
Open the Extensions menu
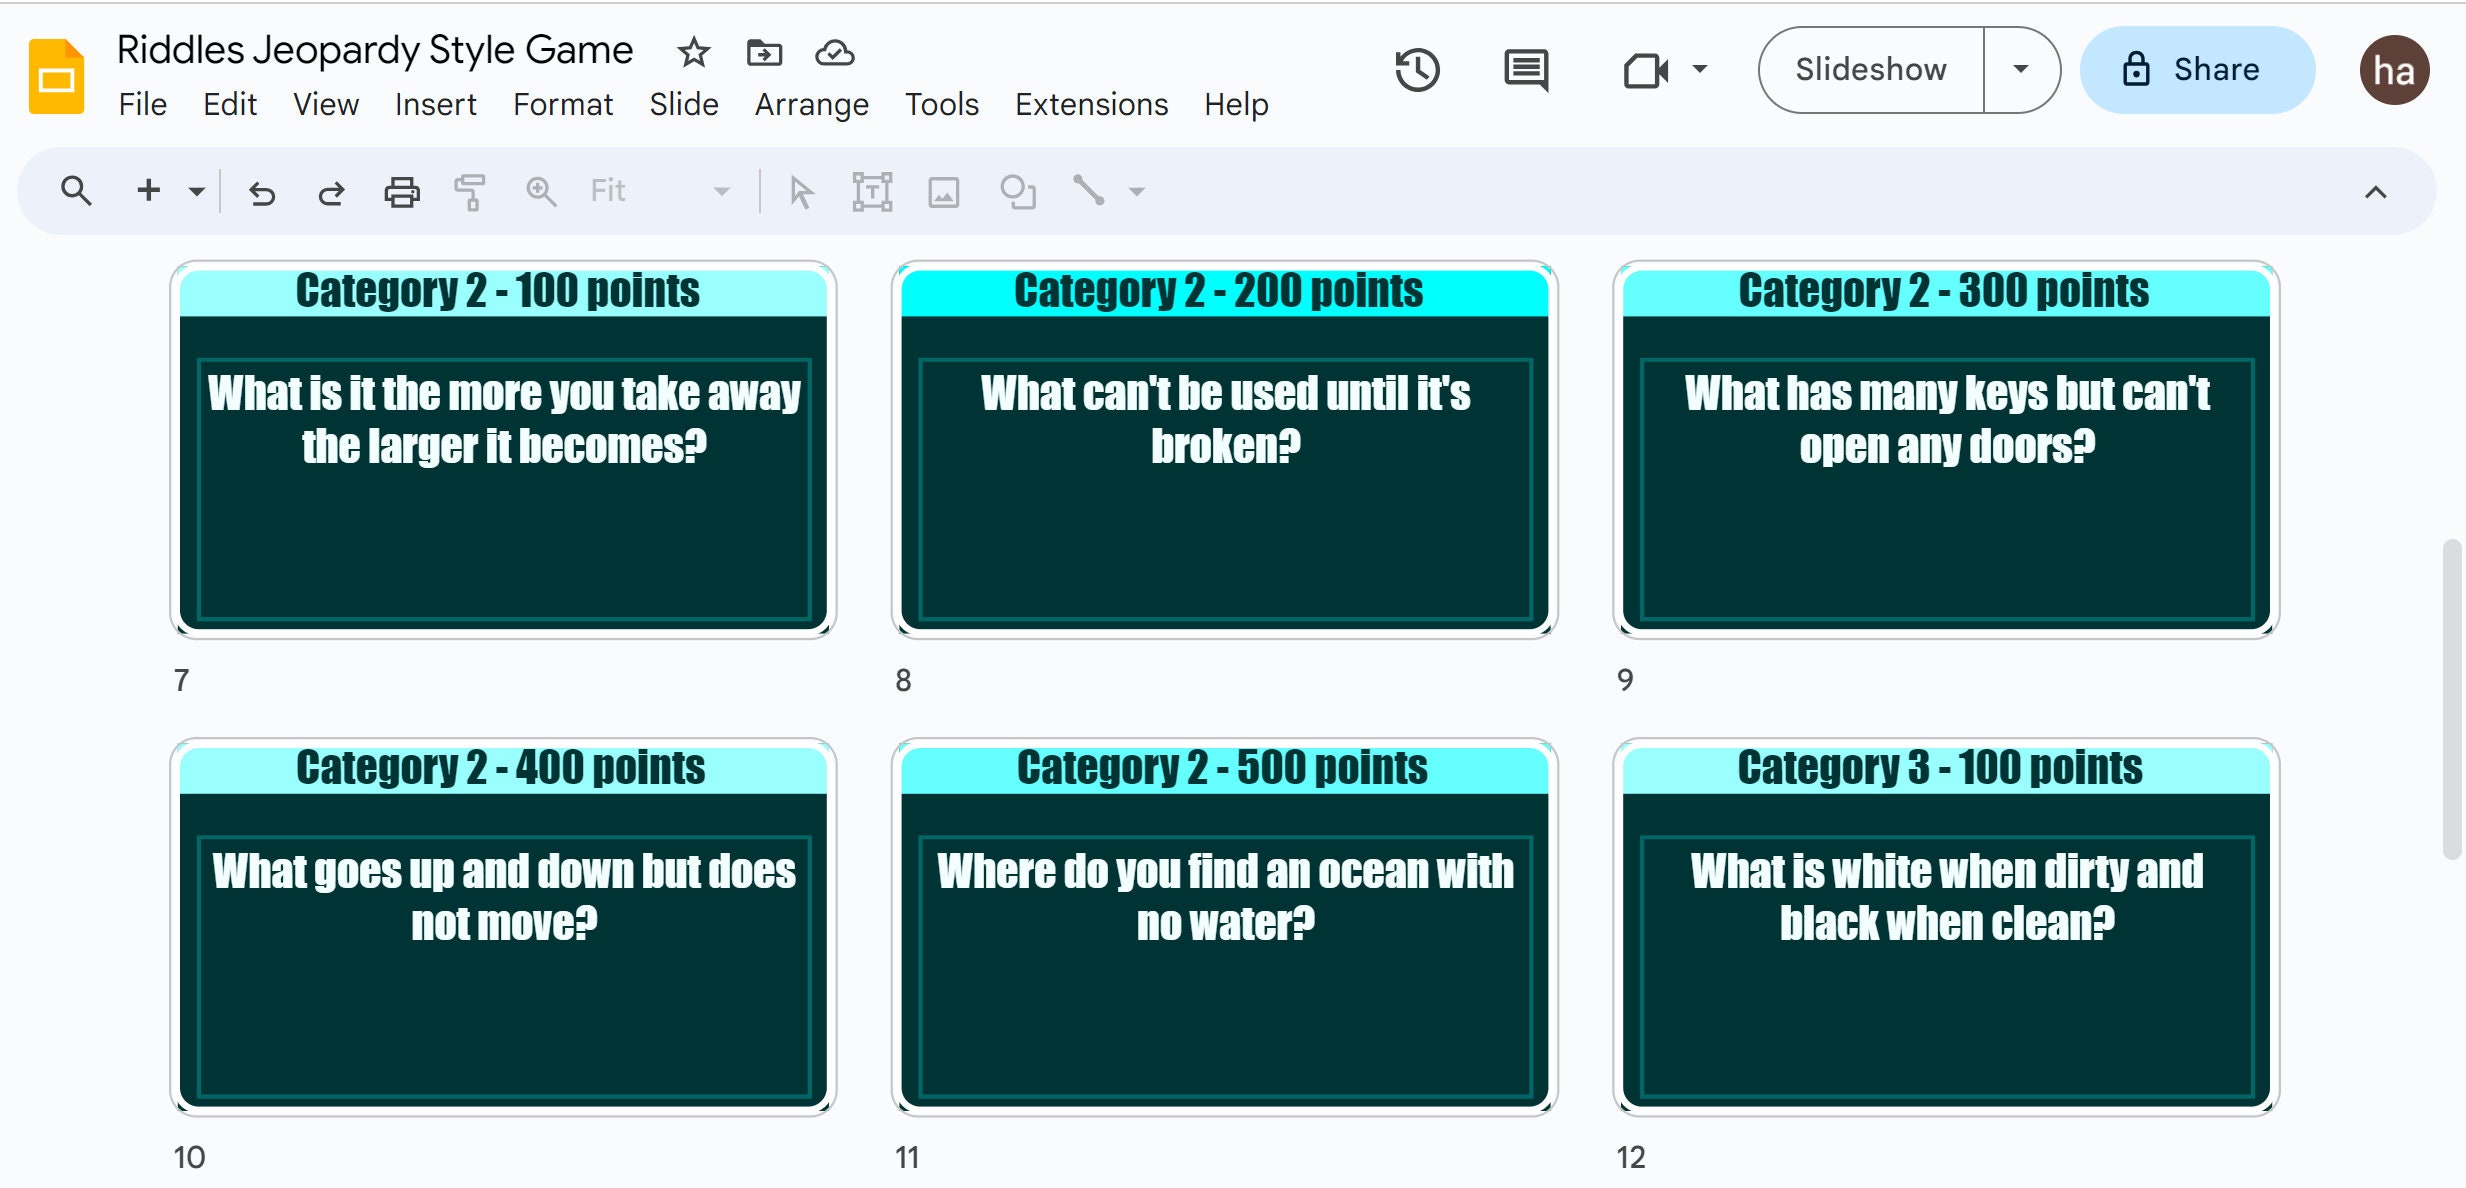pyautogui.click(x=1091, y=104)
